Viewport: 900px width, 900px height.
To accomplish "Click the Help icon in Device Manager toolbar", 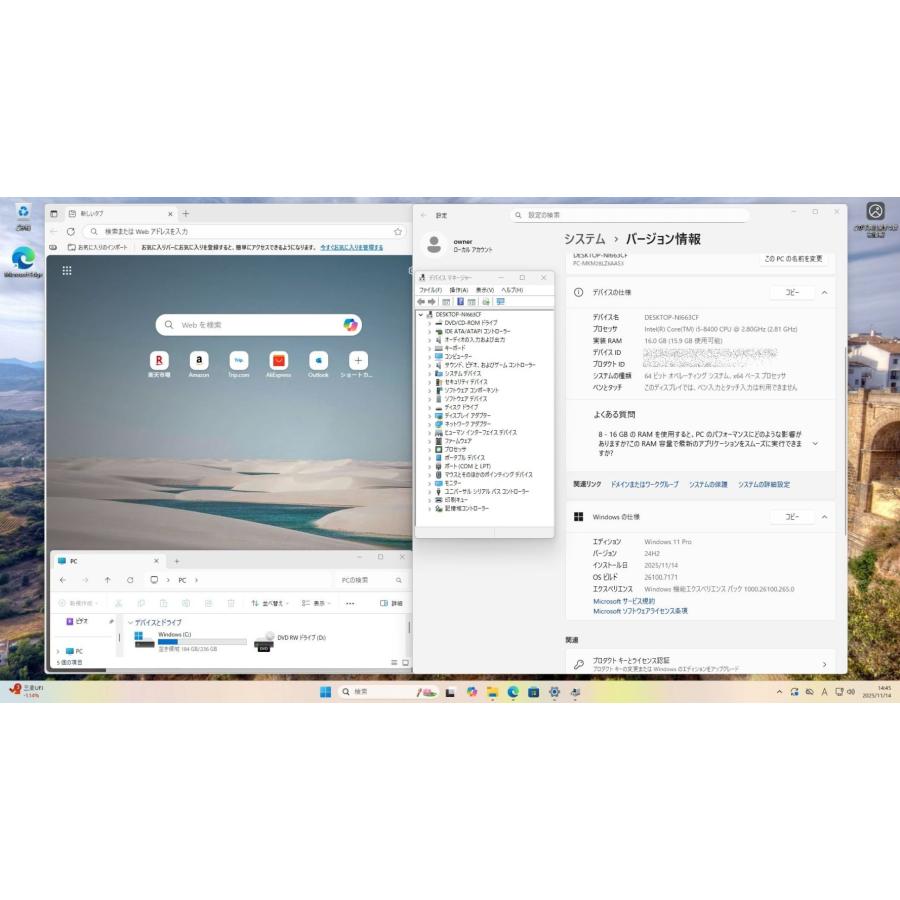I will 460,301.
